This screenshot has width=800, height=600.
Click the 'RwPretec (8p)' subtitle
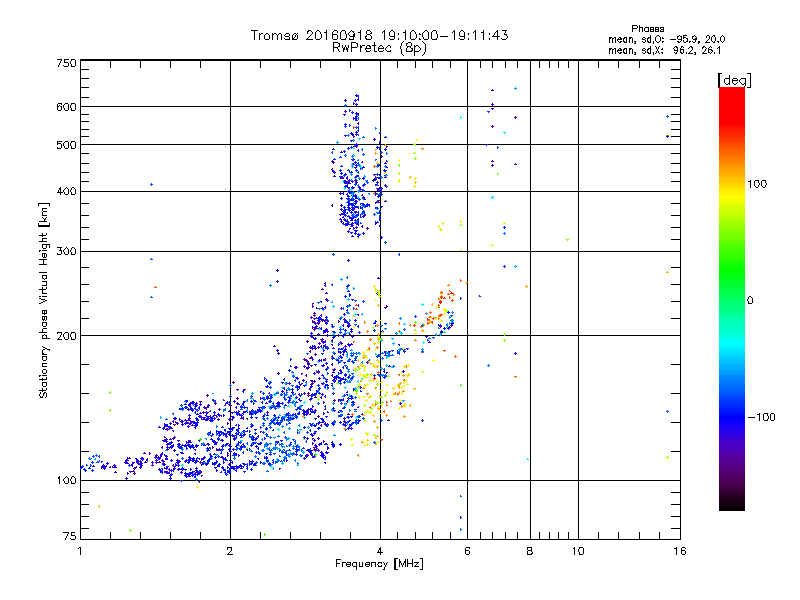(x=379, y=48)
